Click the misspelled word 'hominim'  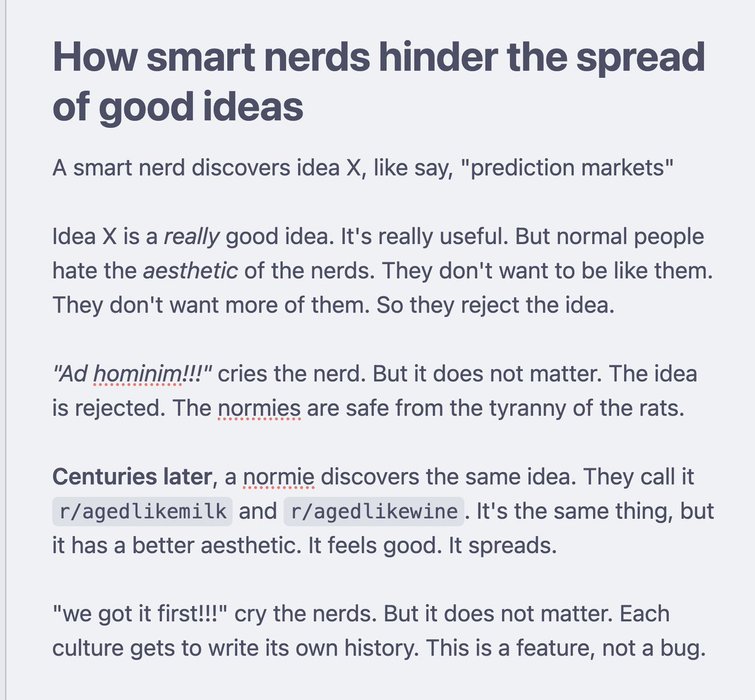[137, 374]
